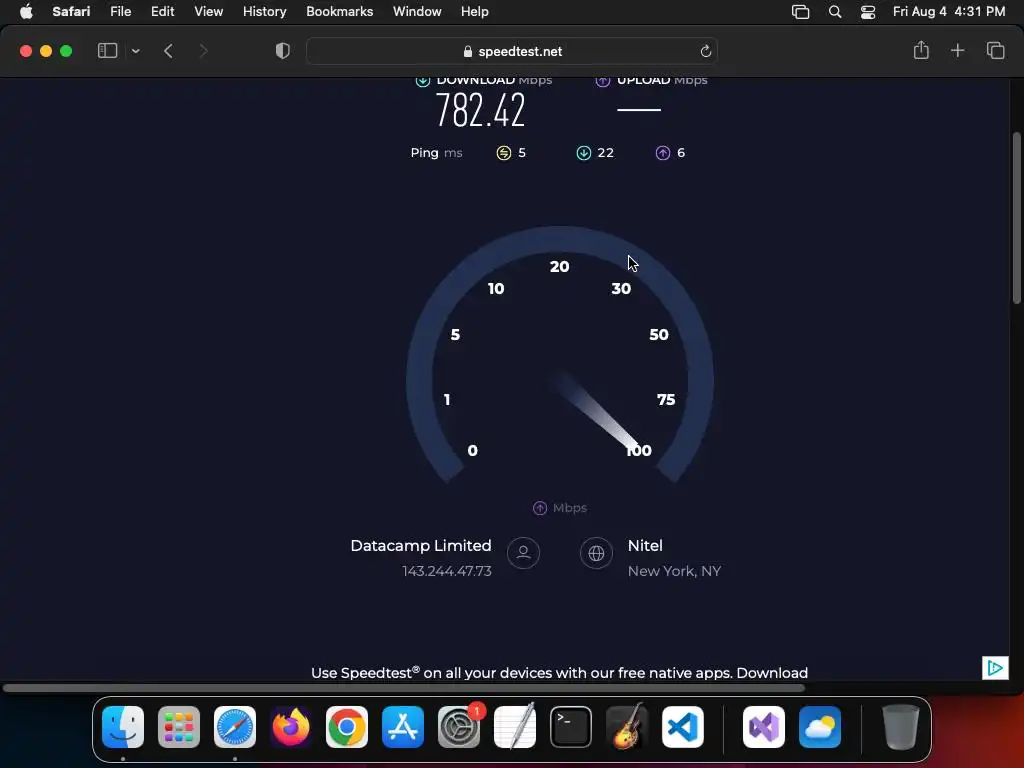Open the Edit menu

point(163,12)
